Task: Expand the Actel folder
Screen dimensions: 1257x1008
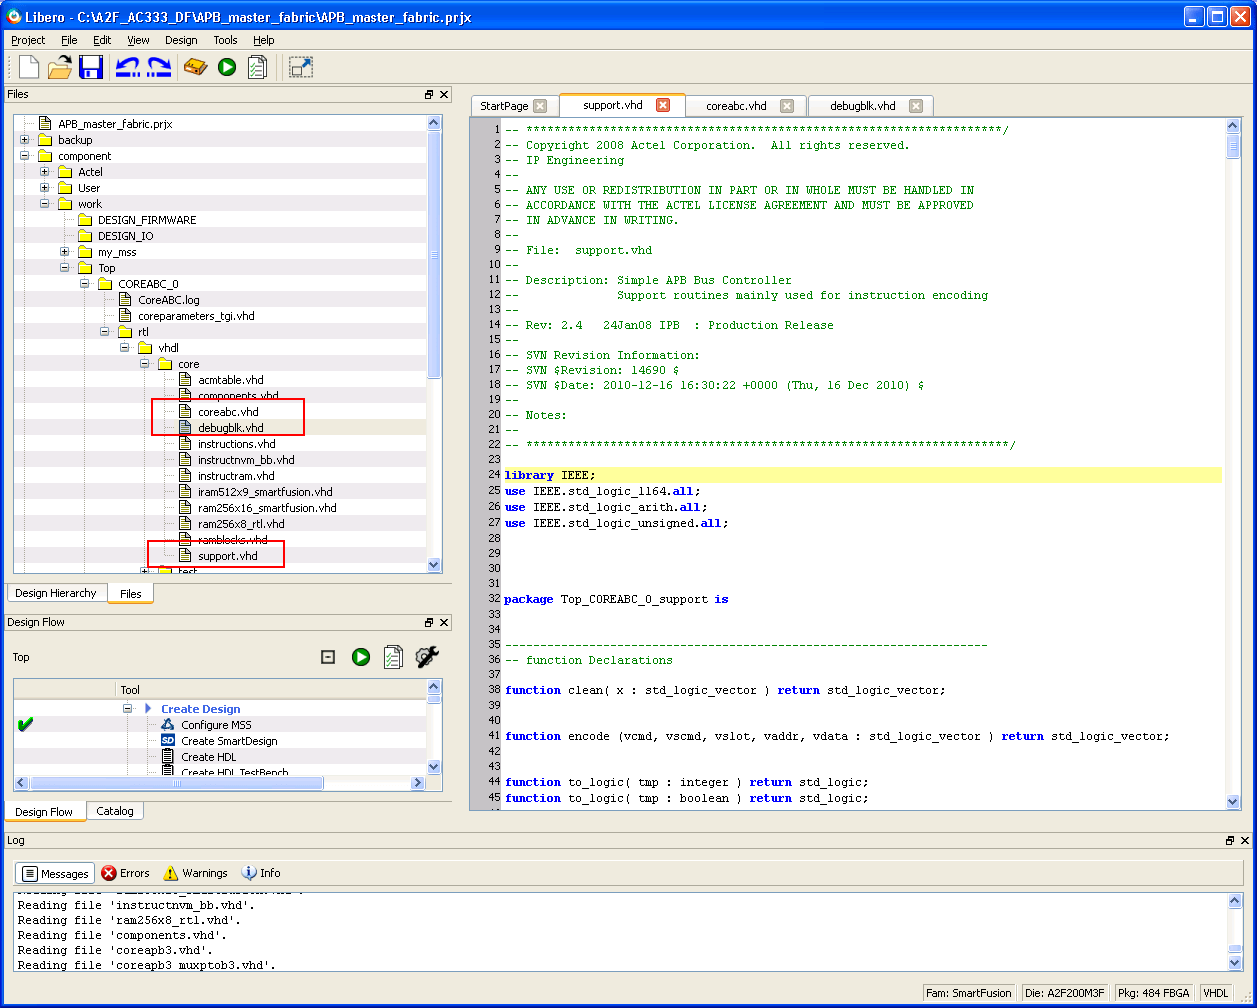Action: click(45, 172)
